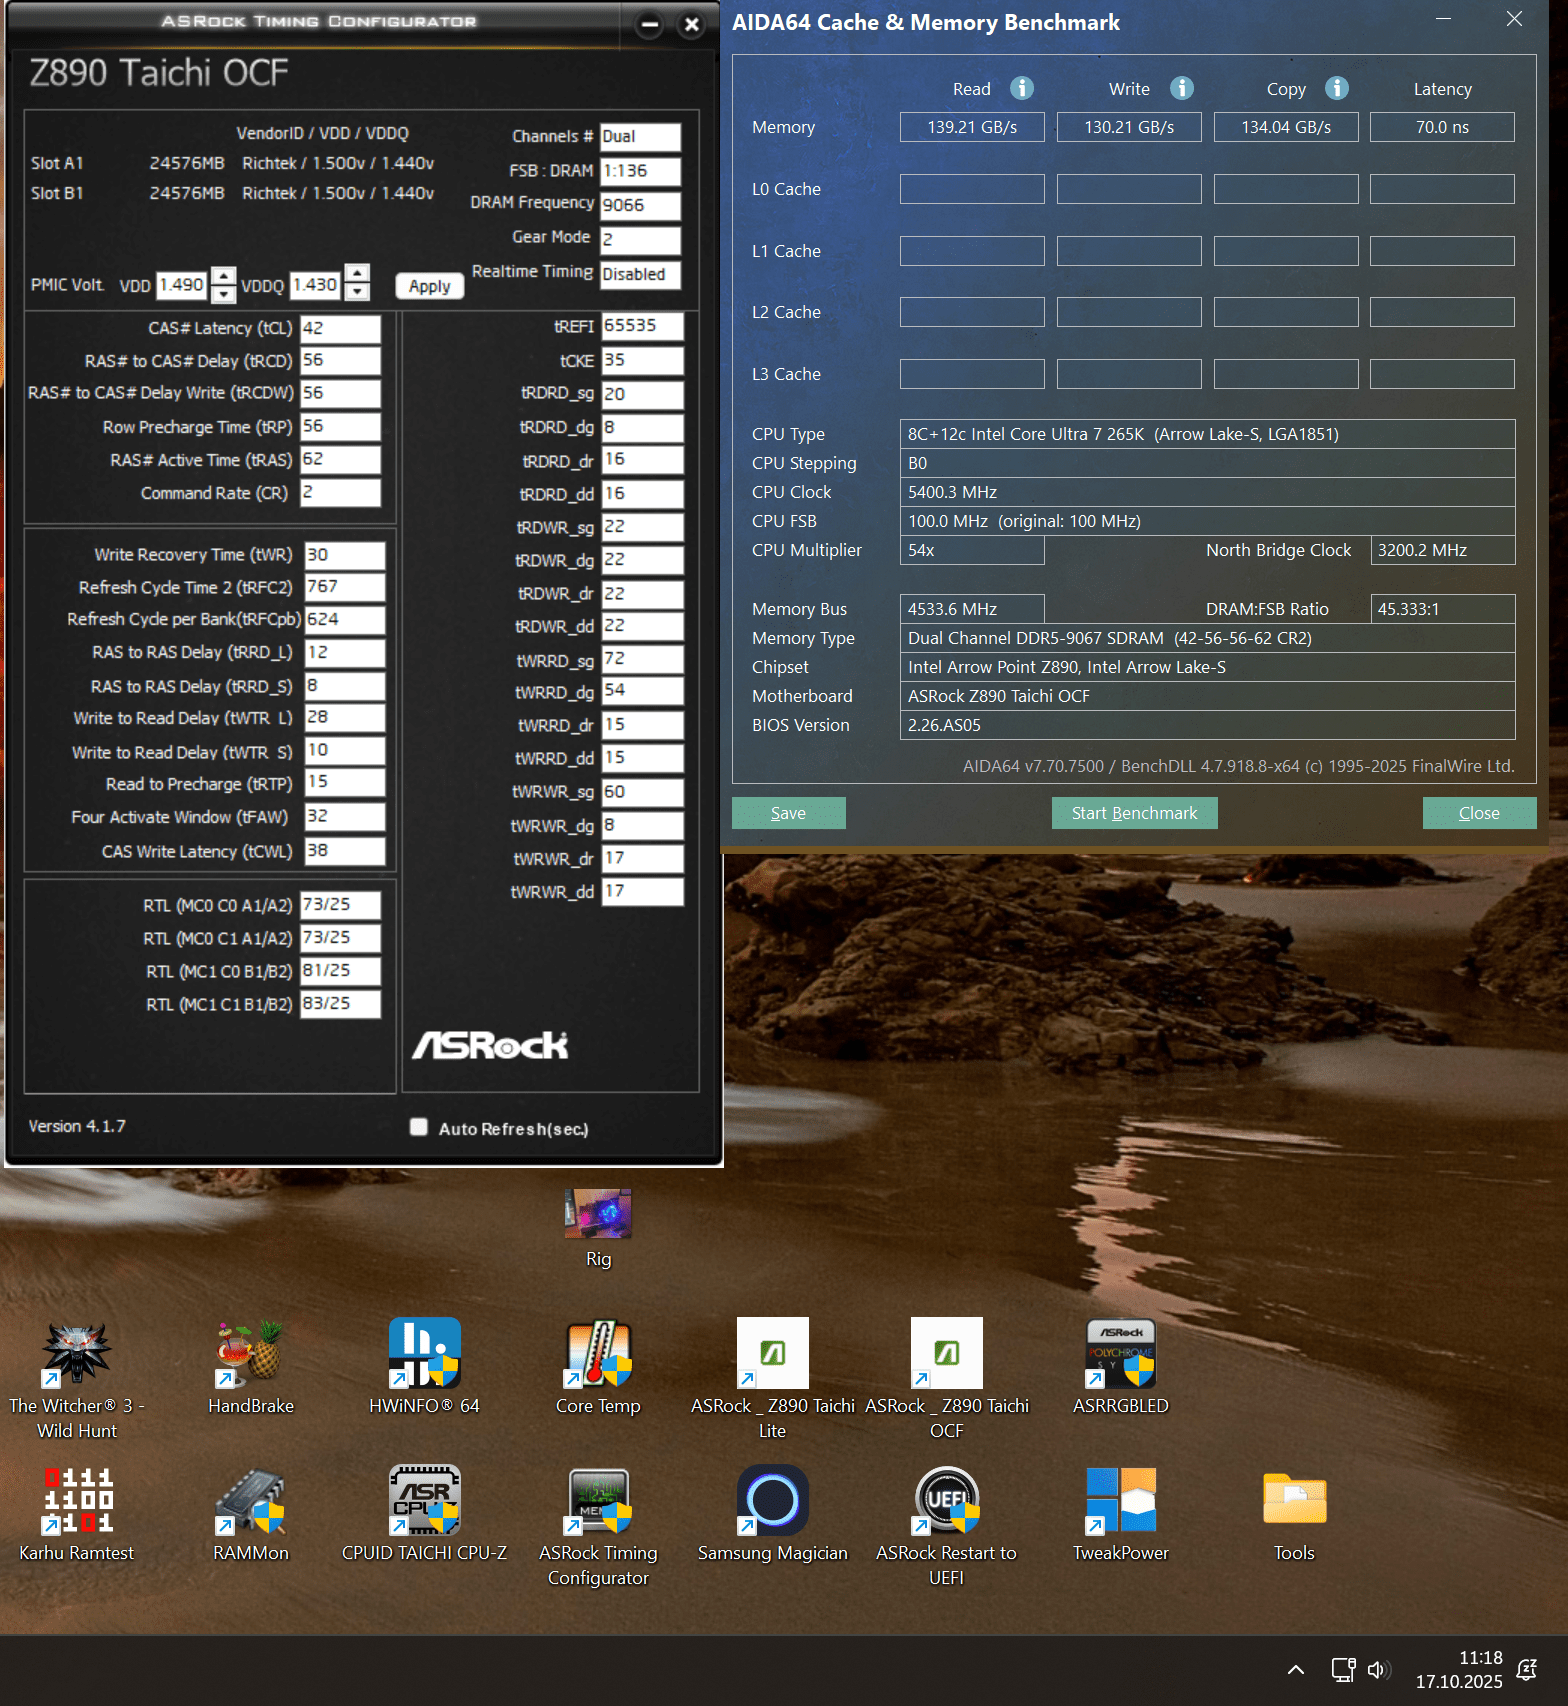
Task: Open The Witcher 3 Wild Hunt shortcut
Action: (x=77, y=1380)
